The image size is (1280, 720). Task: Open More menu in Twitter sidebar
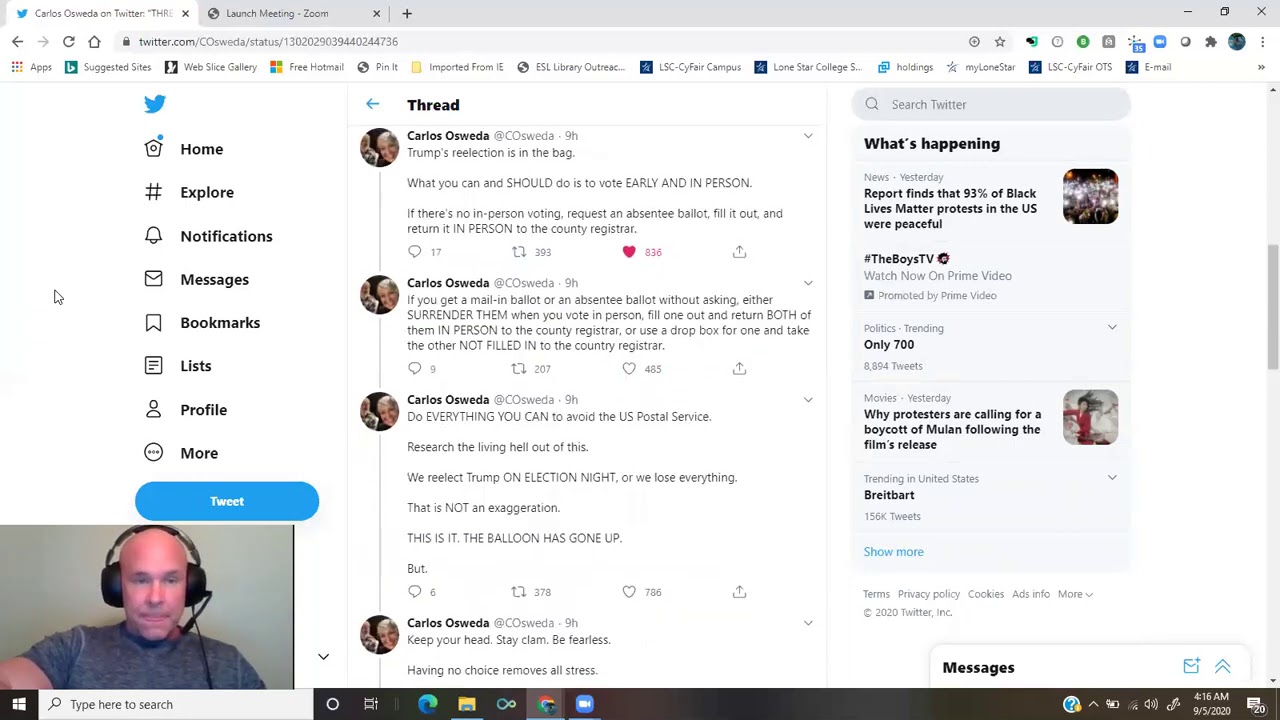click(x=181, y=453)
